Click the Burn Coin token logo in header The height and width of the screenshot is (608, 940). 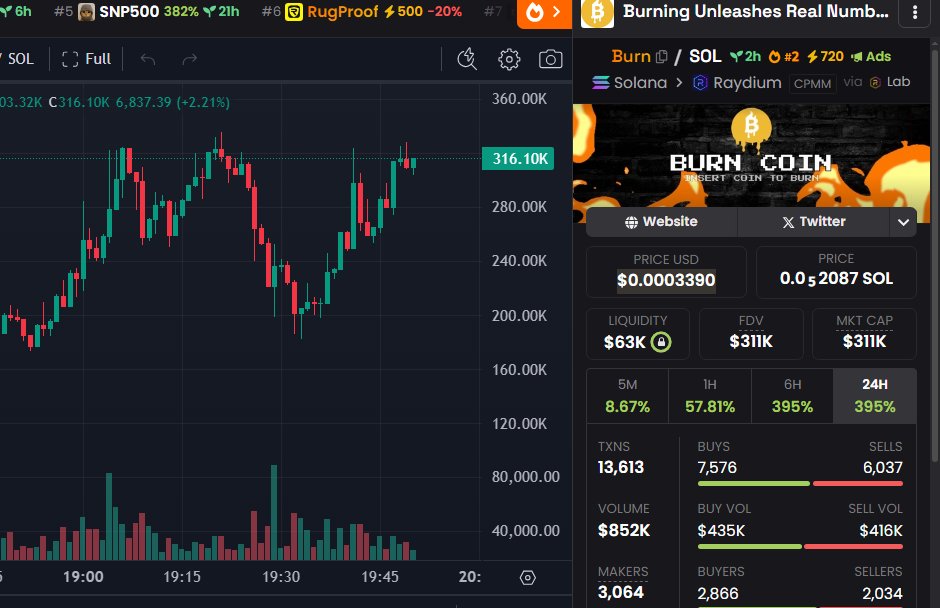click(597, 13)
